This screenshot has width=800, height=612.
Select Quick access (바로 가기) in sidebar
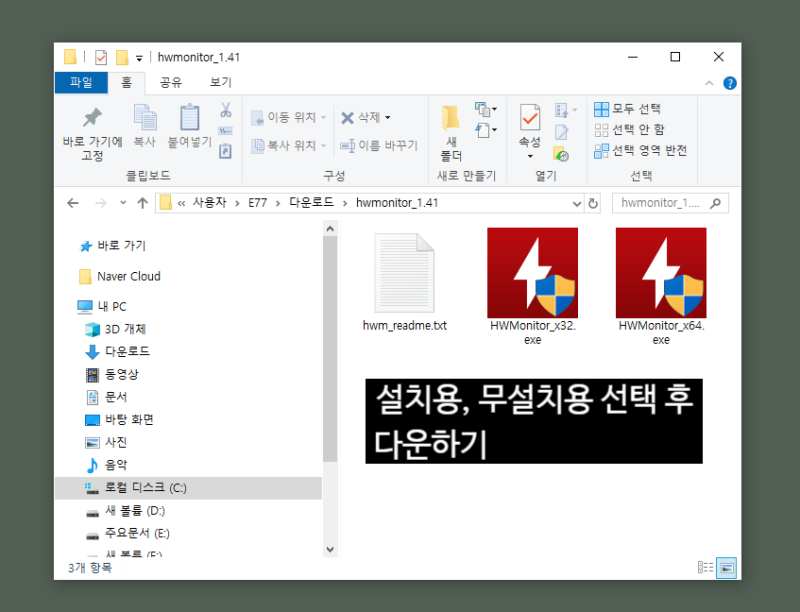pyautogui.click(x=113, y=246)
